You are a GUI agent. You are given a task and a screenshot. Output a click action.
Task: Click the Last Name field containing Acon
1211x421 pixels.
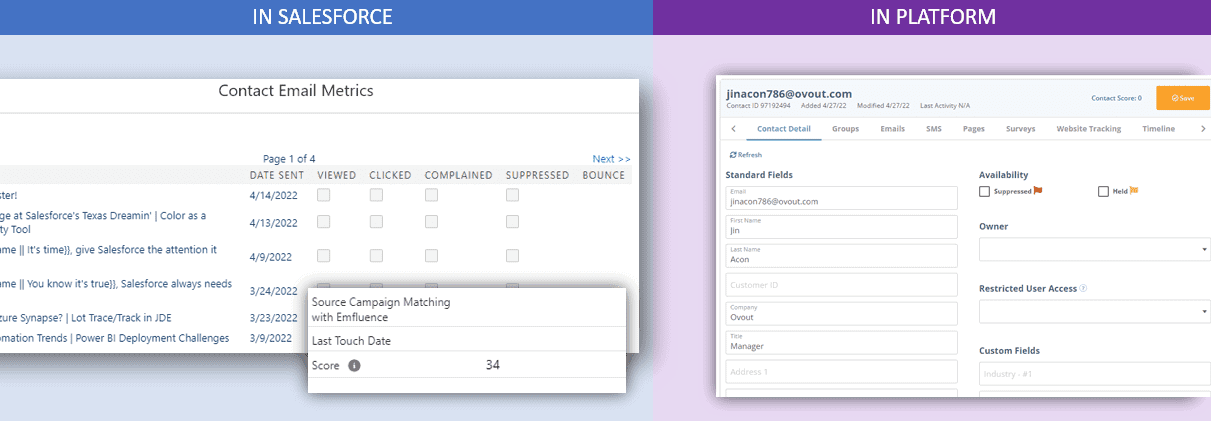(843, 255)
